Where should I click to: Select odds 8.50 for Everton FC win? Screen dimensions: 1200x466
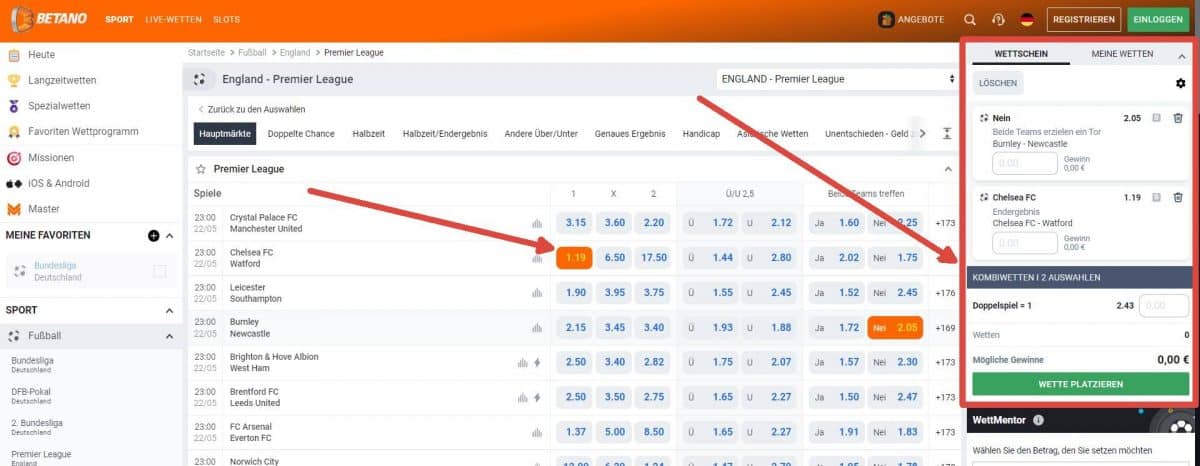(x=654, y=432)
